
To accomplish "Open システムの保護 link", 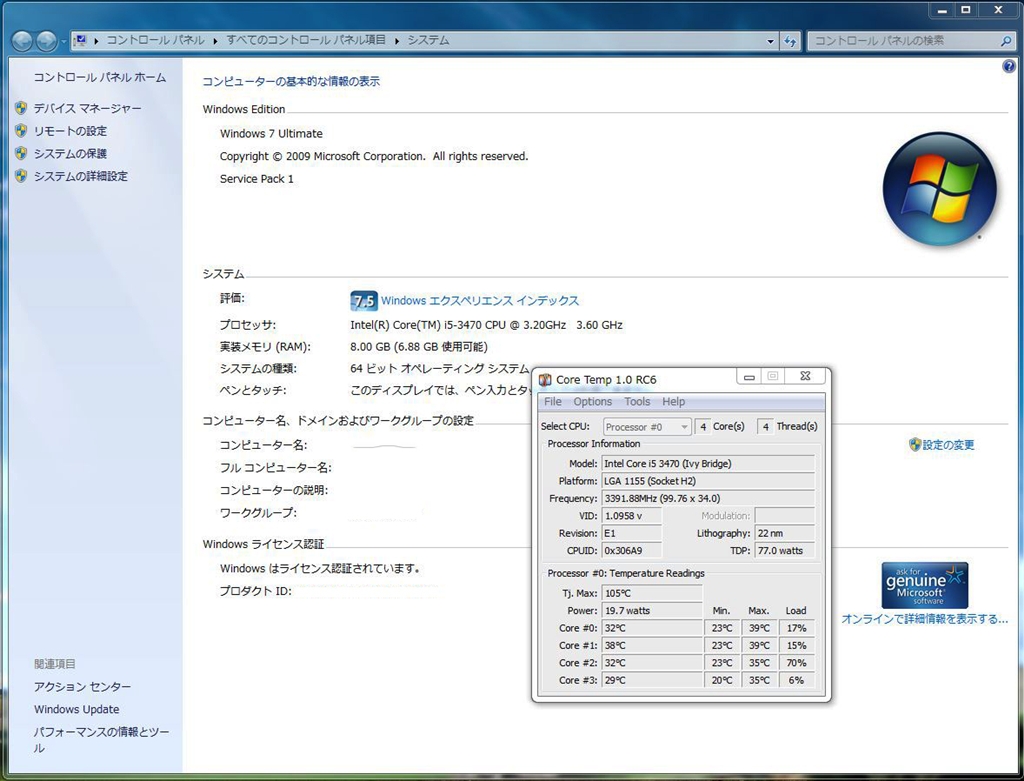I will pos(71,153).
